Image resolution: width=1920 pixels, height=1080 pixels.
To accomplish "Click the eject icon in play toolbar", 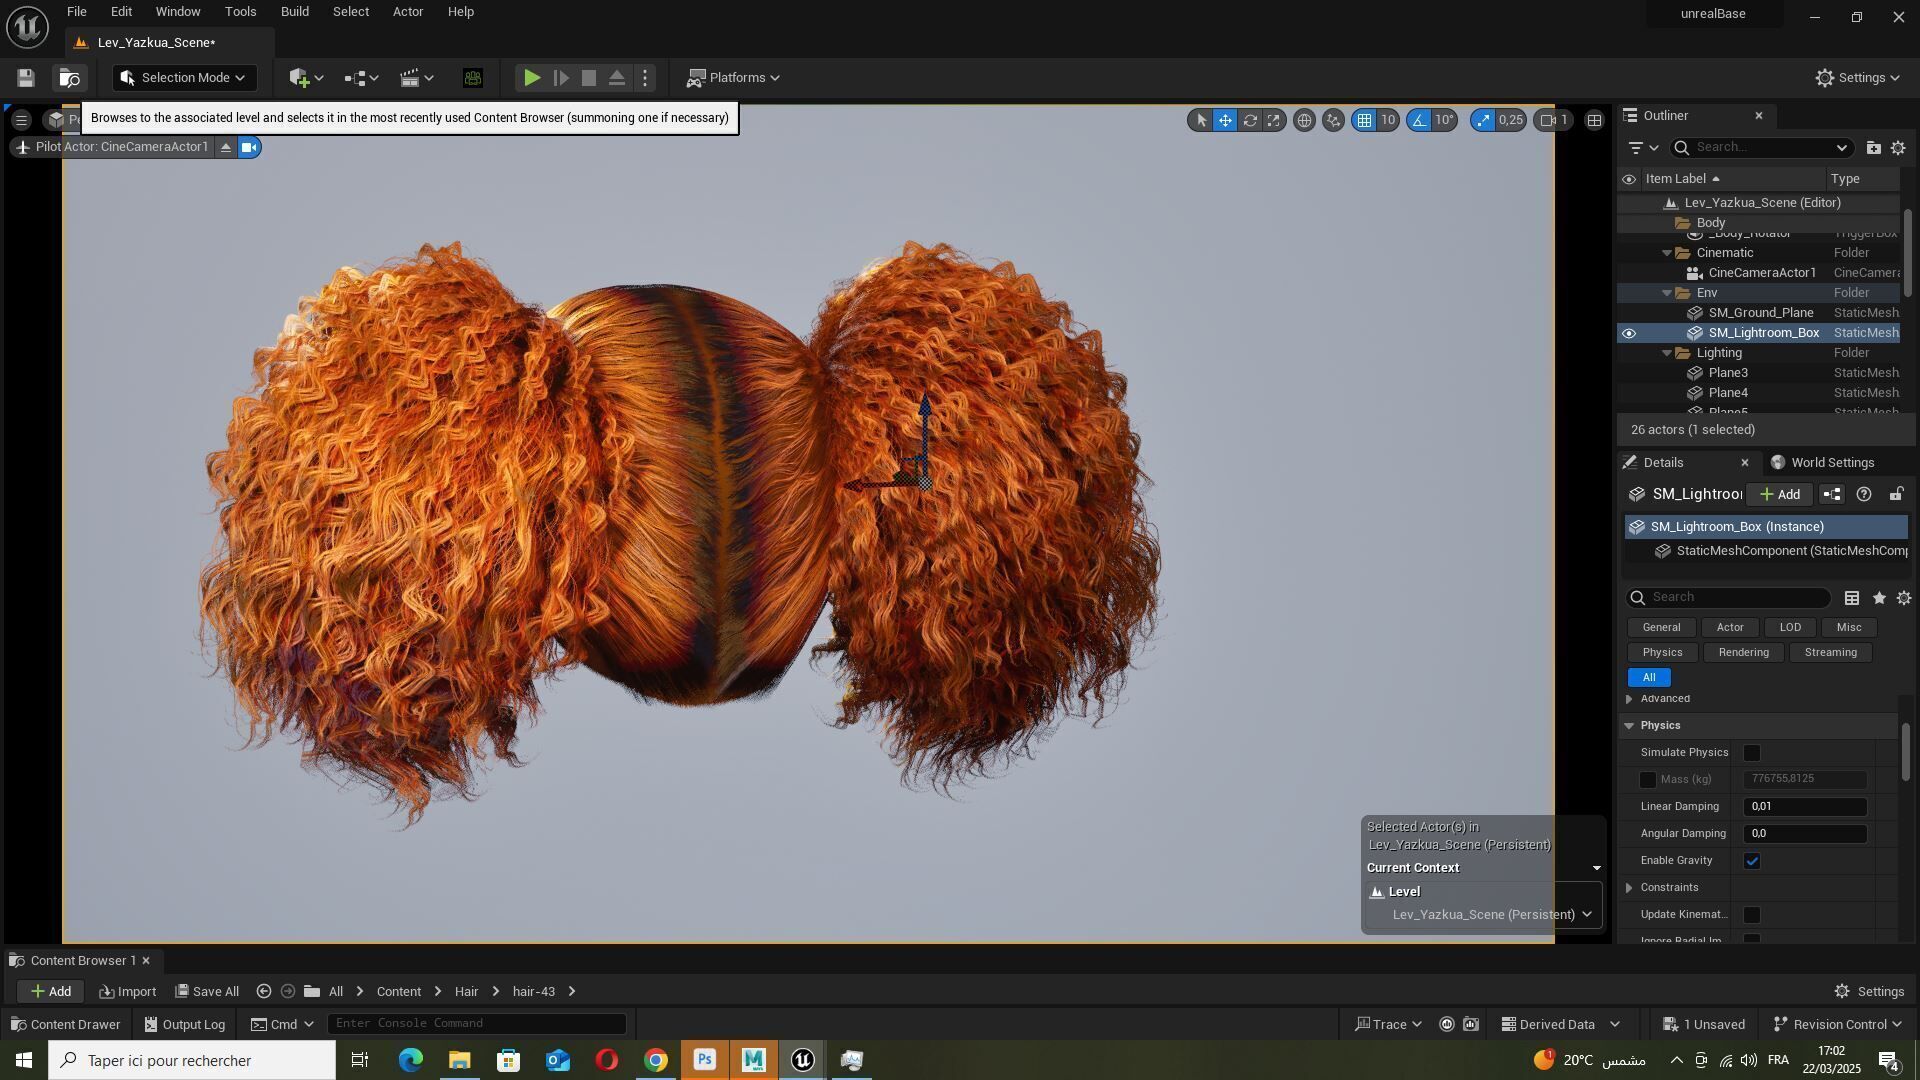I will [617, 78].
